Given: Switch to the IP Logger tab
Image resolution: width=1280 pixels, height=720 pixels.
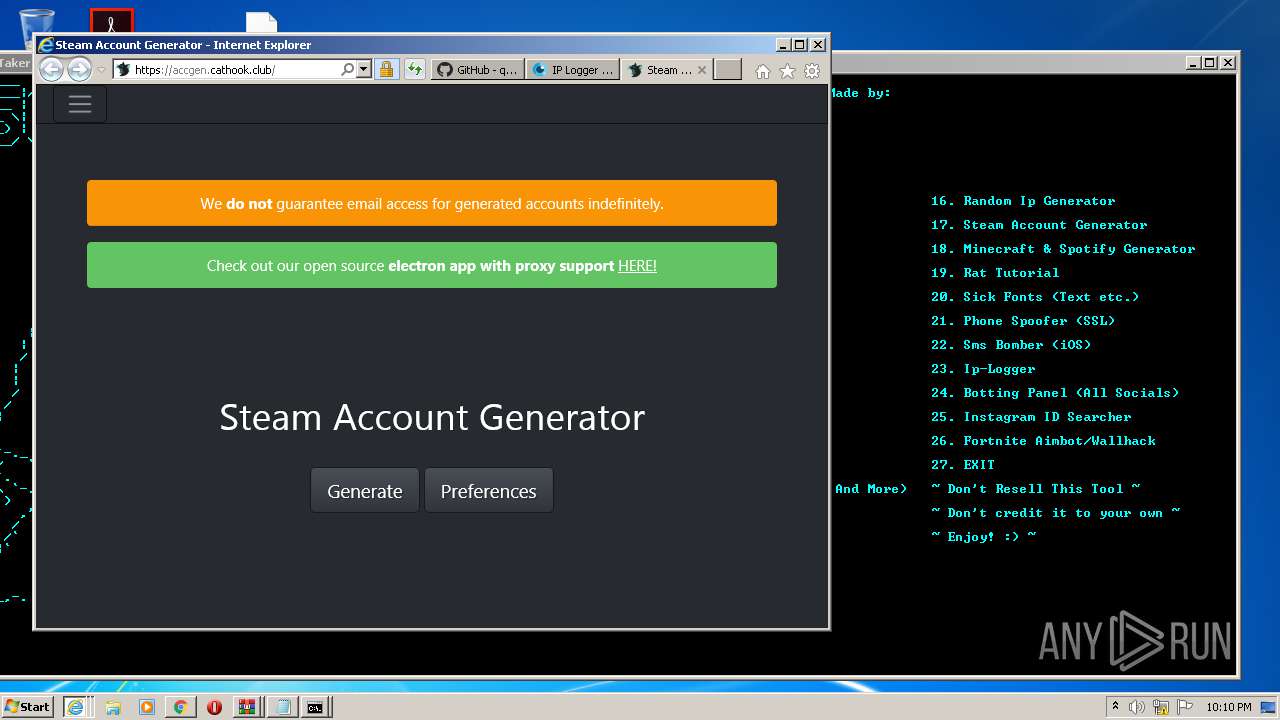Looking at the screenshot, I should click(x=572, y=70).
